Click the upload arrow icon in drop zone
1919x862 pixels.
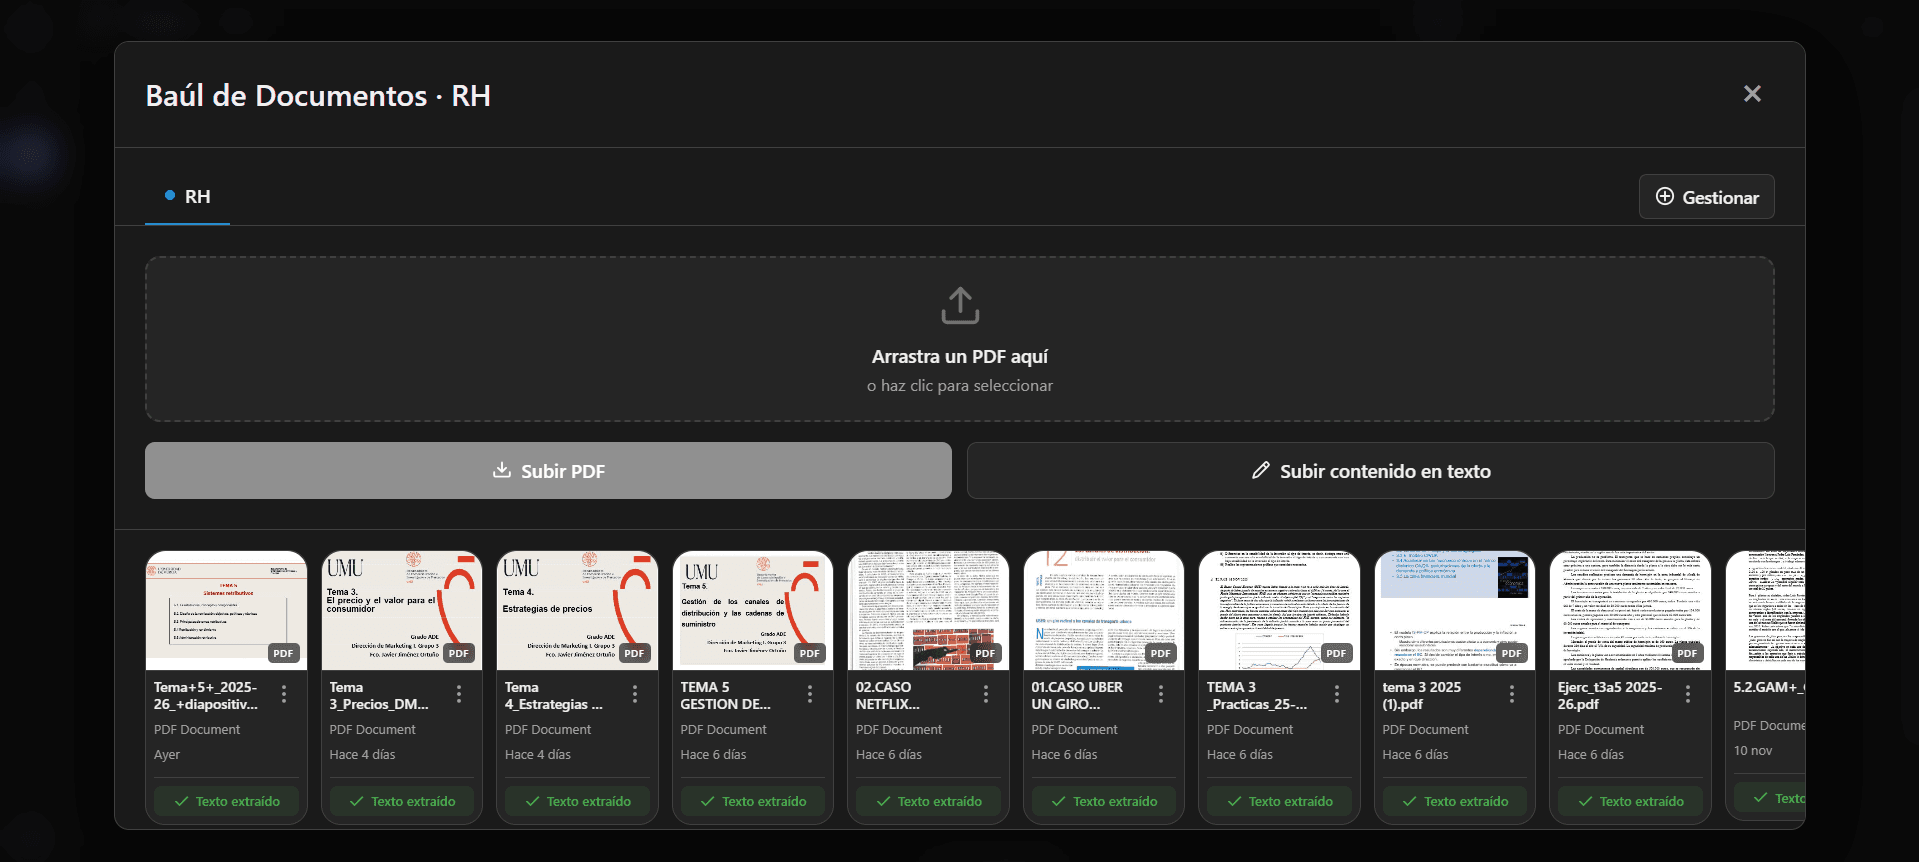tap(959, 306)
